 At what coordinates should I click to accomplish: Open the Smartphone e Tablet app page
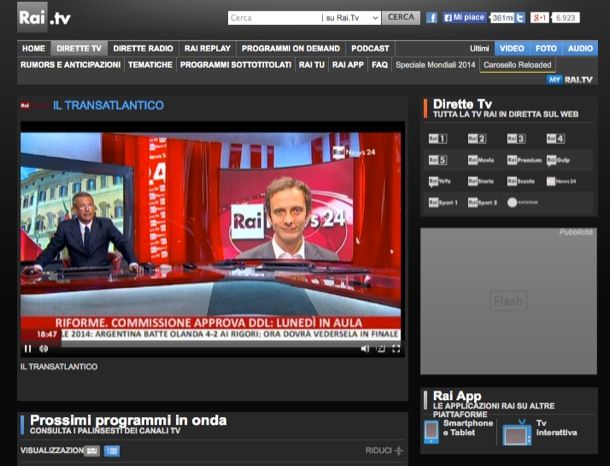pyautogui.click(x=459, y=431)
